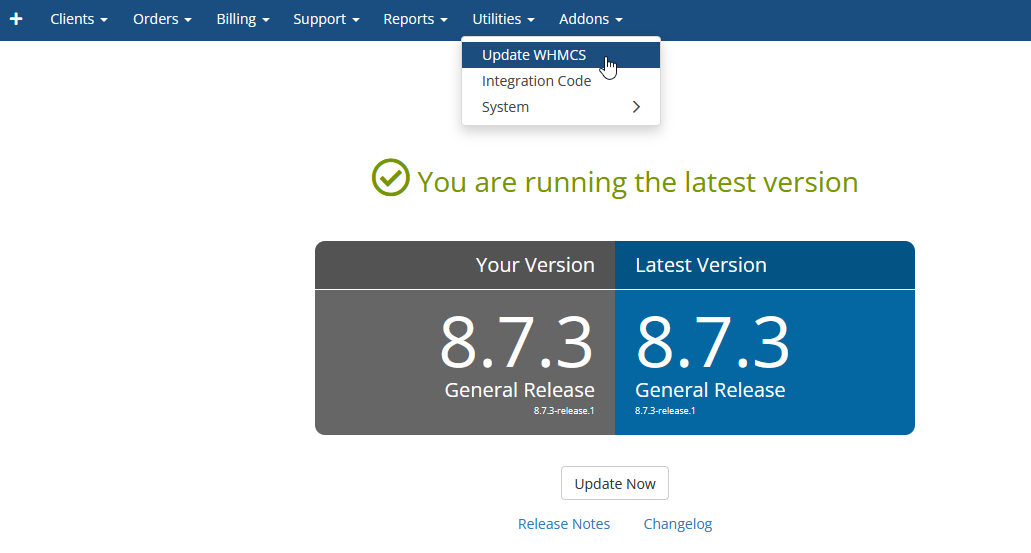Screen dimensions: 1031x553
Task: Click the 8.7.3 number under Latest Version
Action: [x=712, y=343]
